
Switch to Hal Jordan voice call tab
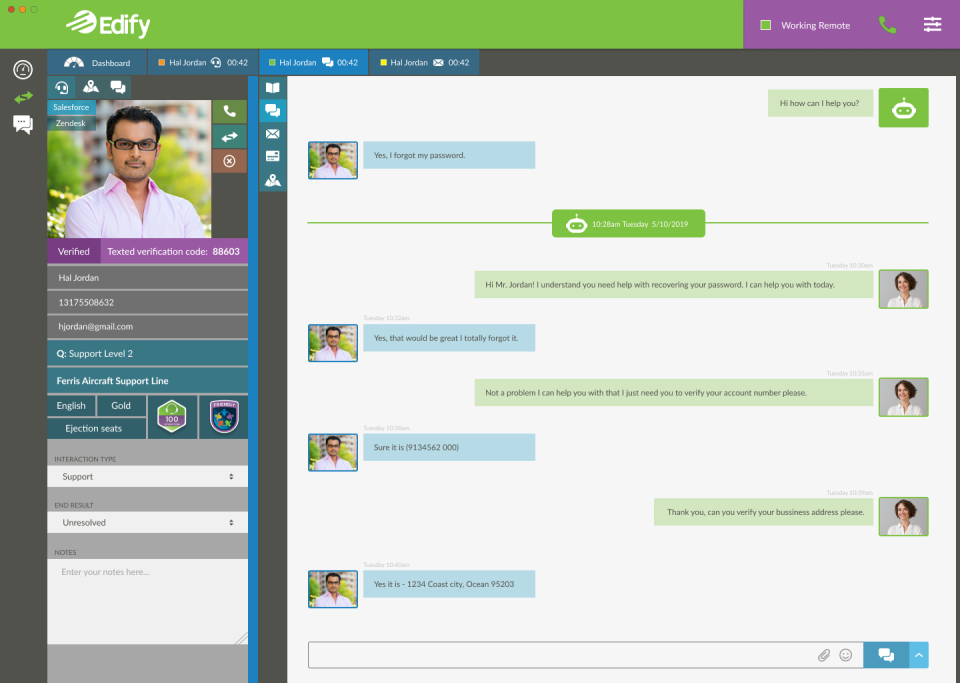pyautogui.click(x=203, y=62)
